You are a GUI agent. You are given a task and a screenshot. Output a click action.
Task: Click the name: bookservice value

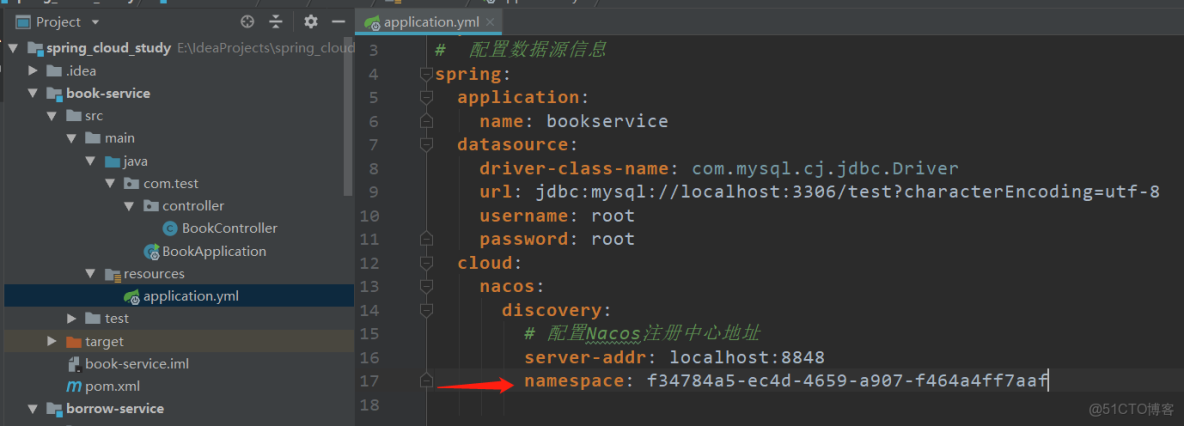[x=607, y=121]
